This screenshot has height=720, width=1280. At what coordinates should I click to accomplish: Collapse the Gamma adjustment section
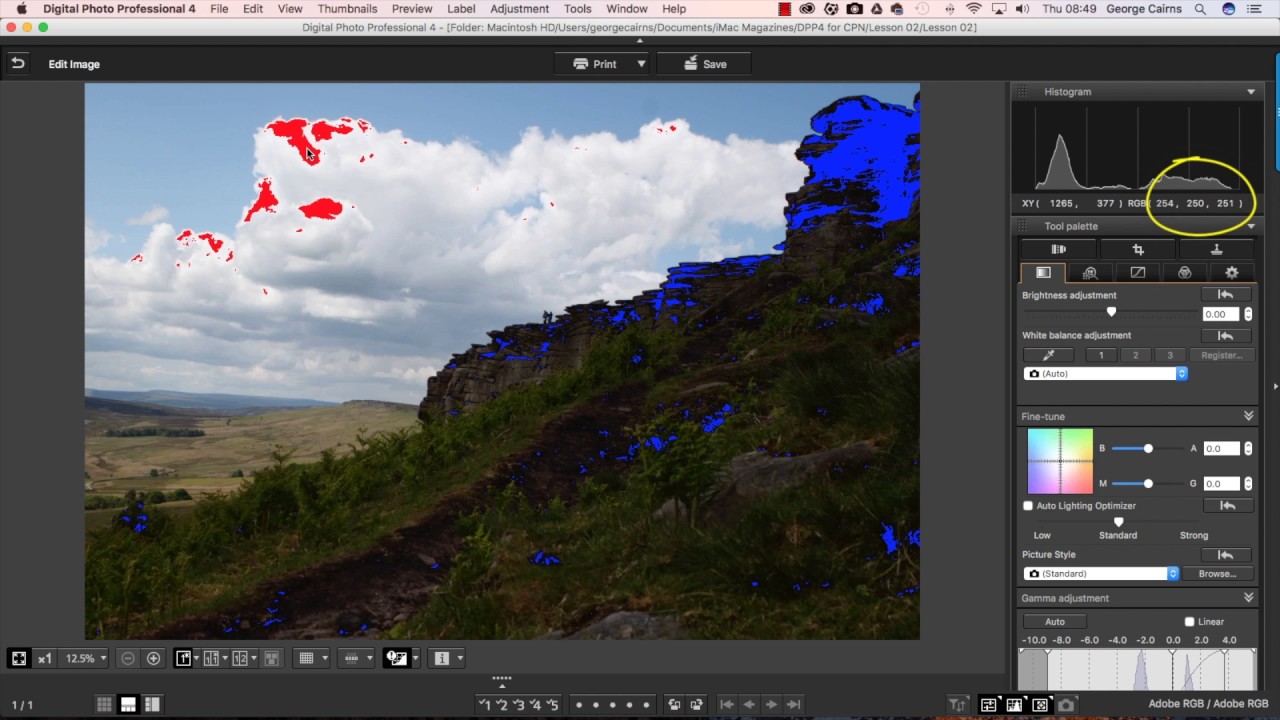coord(1248,598)
